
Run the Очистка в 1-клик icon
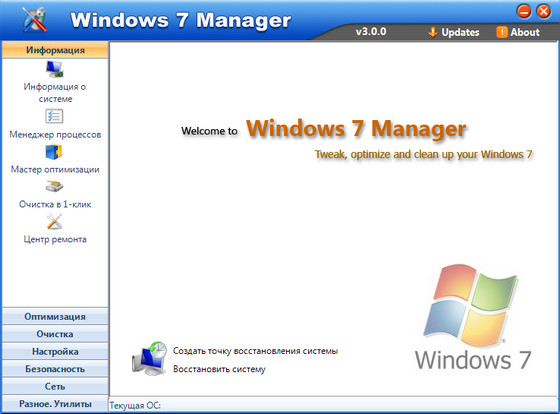click(54, 186)
